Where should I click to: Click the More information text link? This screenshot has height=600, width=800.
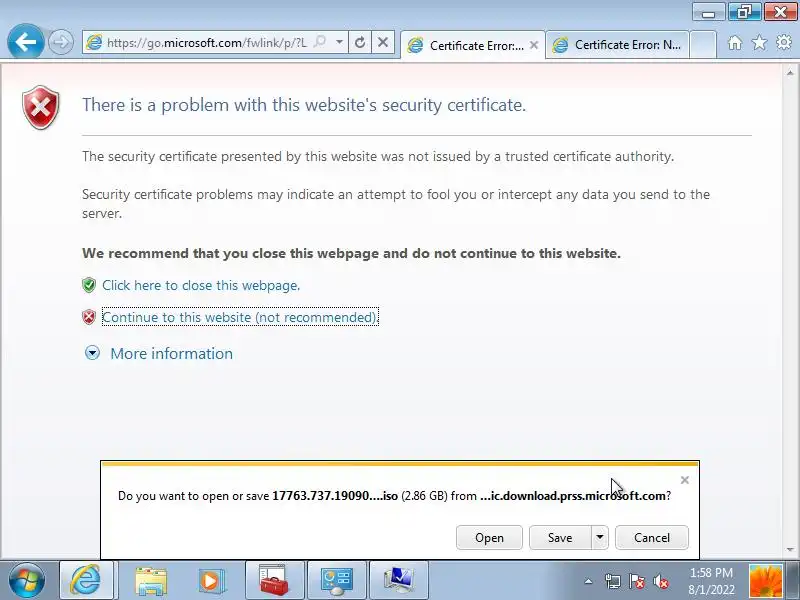pyautogui.click(x=171, y=354)
